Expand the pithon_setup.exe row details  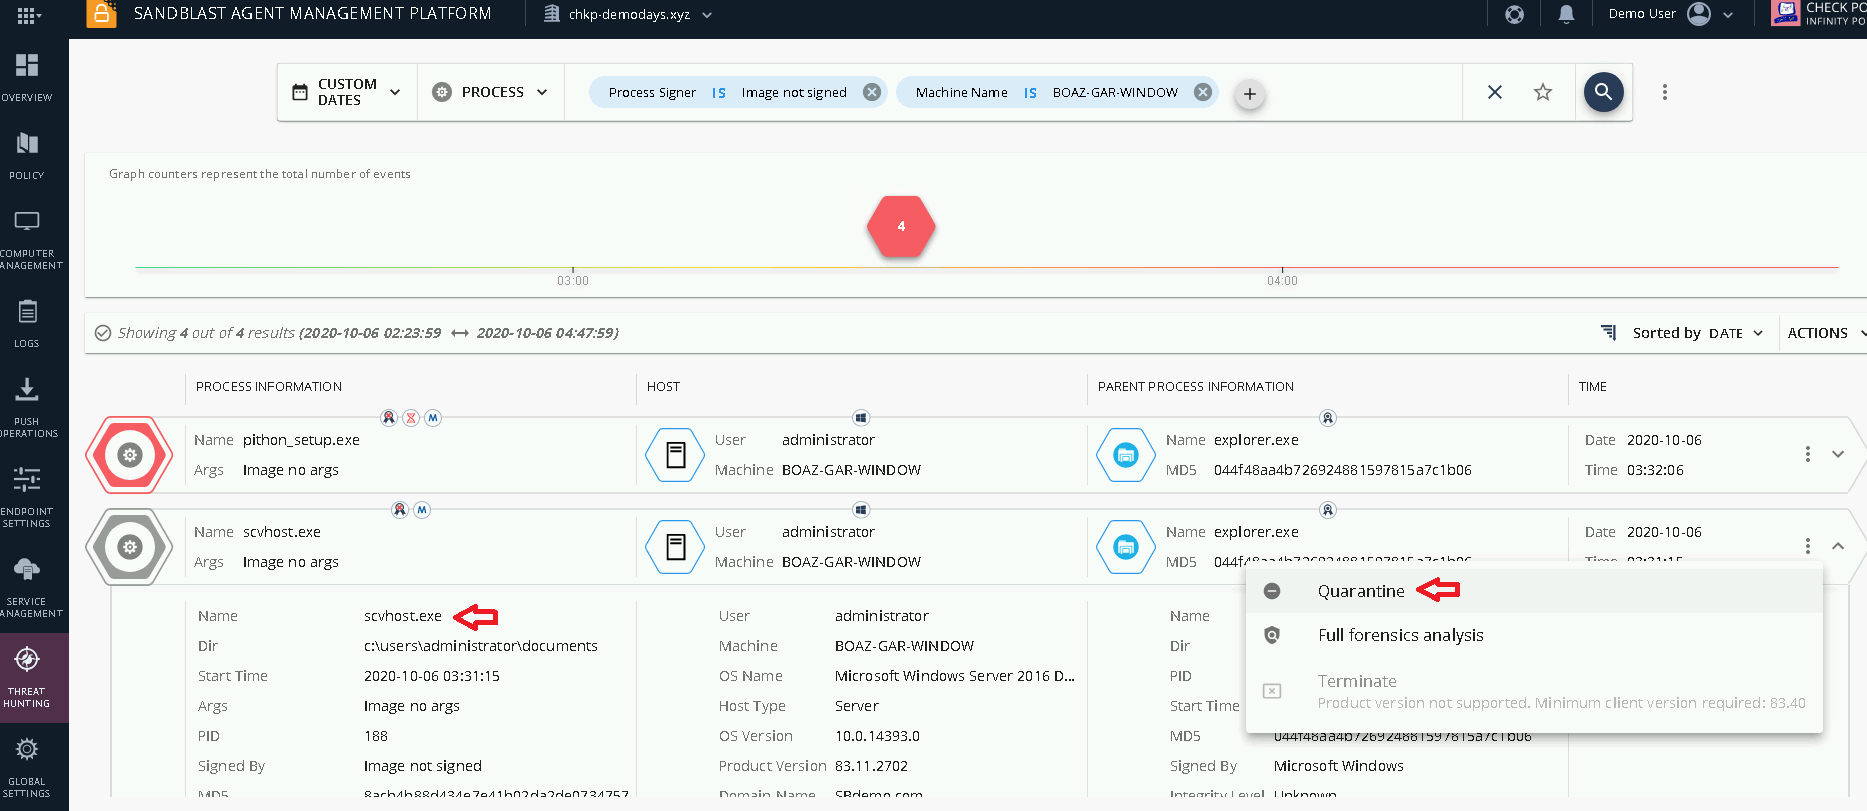click(1838, 454)
